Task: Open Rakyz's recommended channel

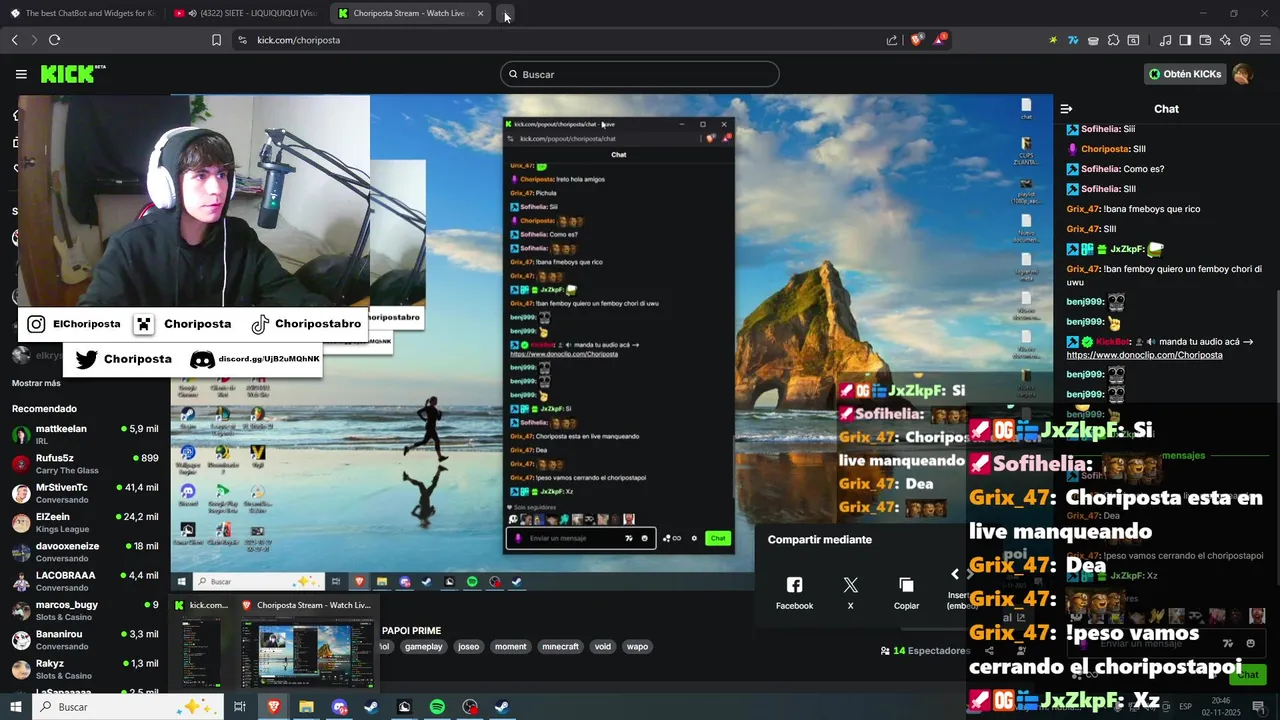Action: pos(85,669)
